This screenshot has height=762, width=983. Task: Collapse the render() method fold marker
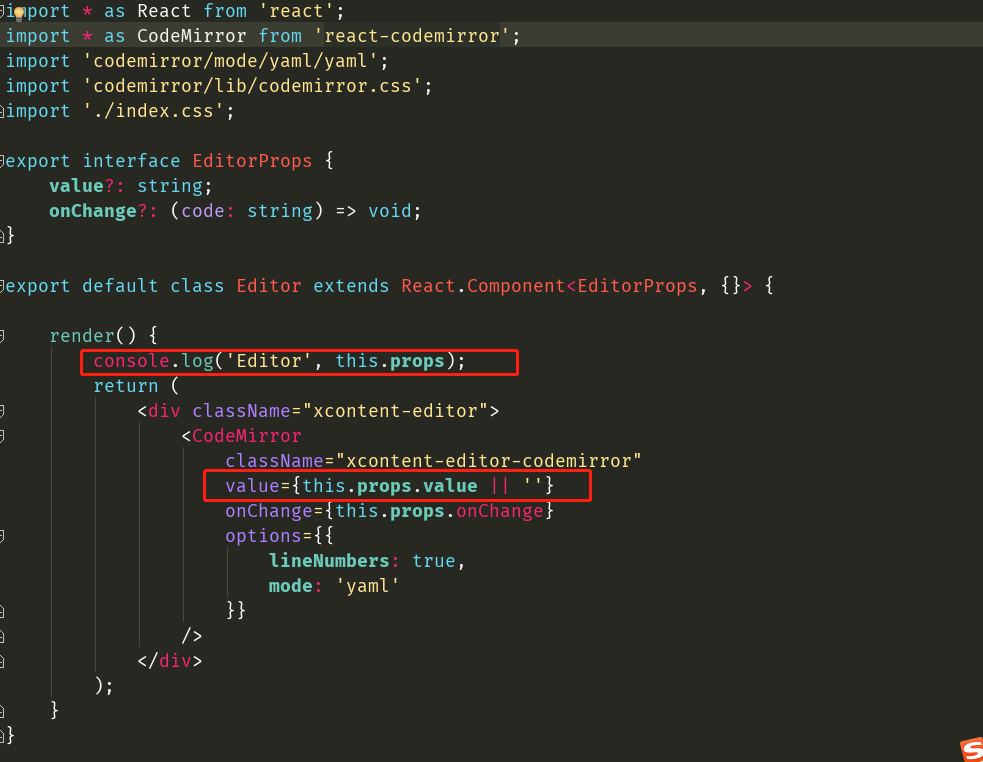click(x=2, y=337)
